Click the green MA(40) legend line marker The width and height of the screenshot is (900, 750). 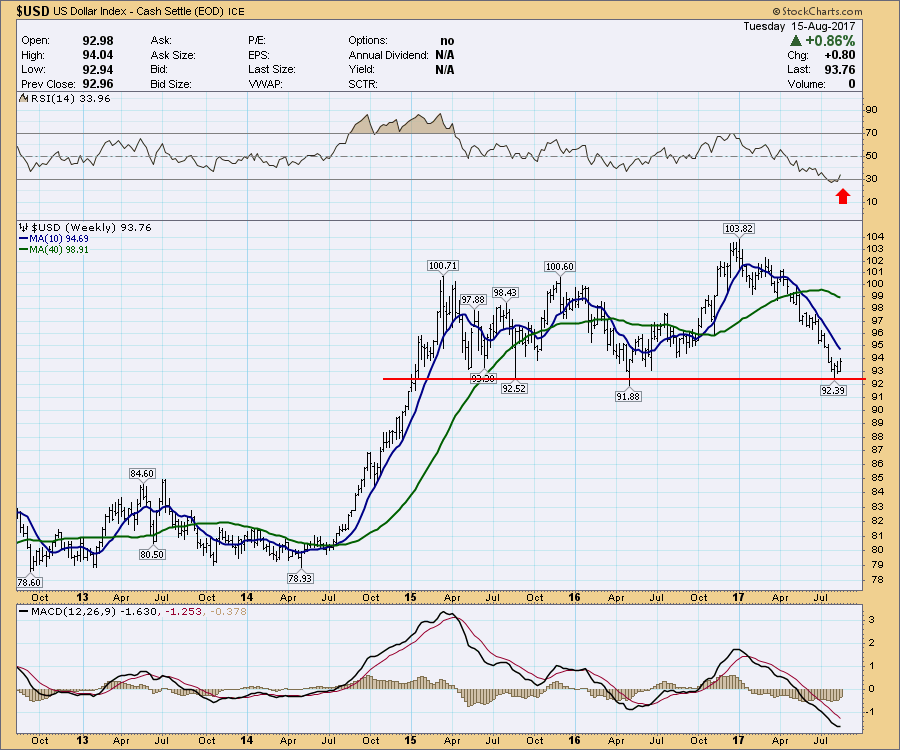pos(25,252)
